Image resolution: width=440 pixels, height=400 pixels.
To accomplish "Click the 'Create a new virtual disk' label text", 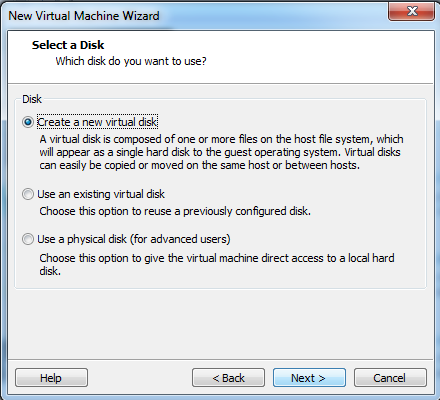I will (x=97, y=122).
